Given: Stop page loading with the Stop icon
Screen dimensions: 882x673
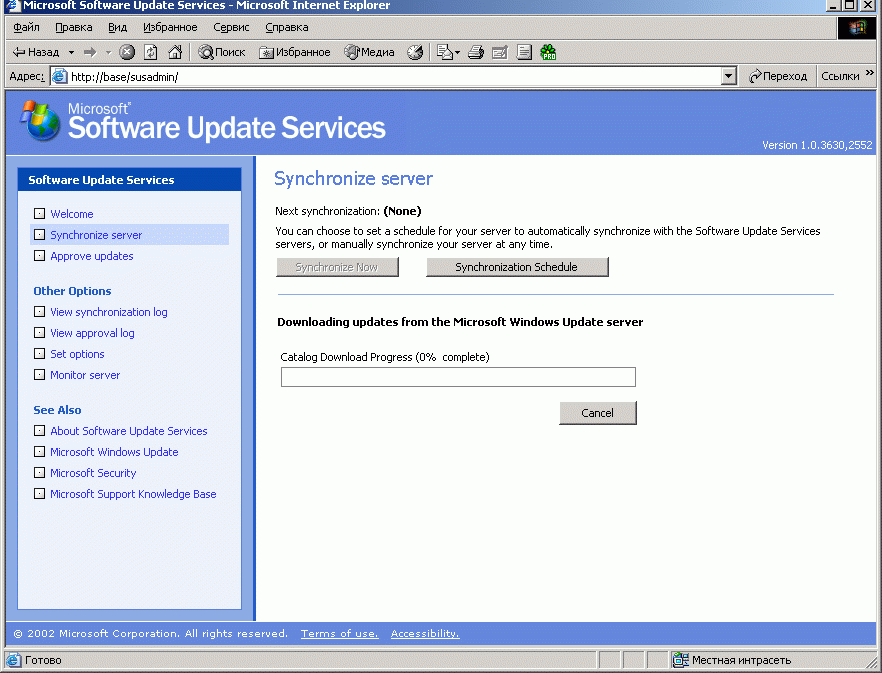Looking at the screenshot, I should [127, 52].
